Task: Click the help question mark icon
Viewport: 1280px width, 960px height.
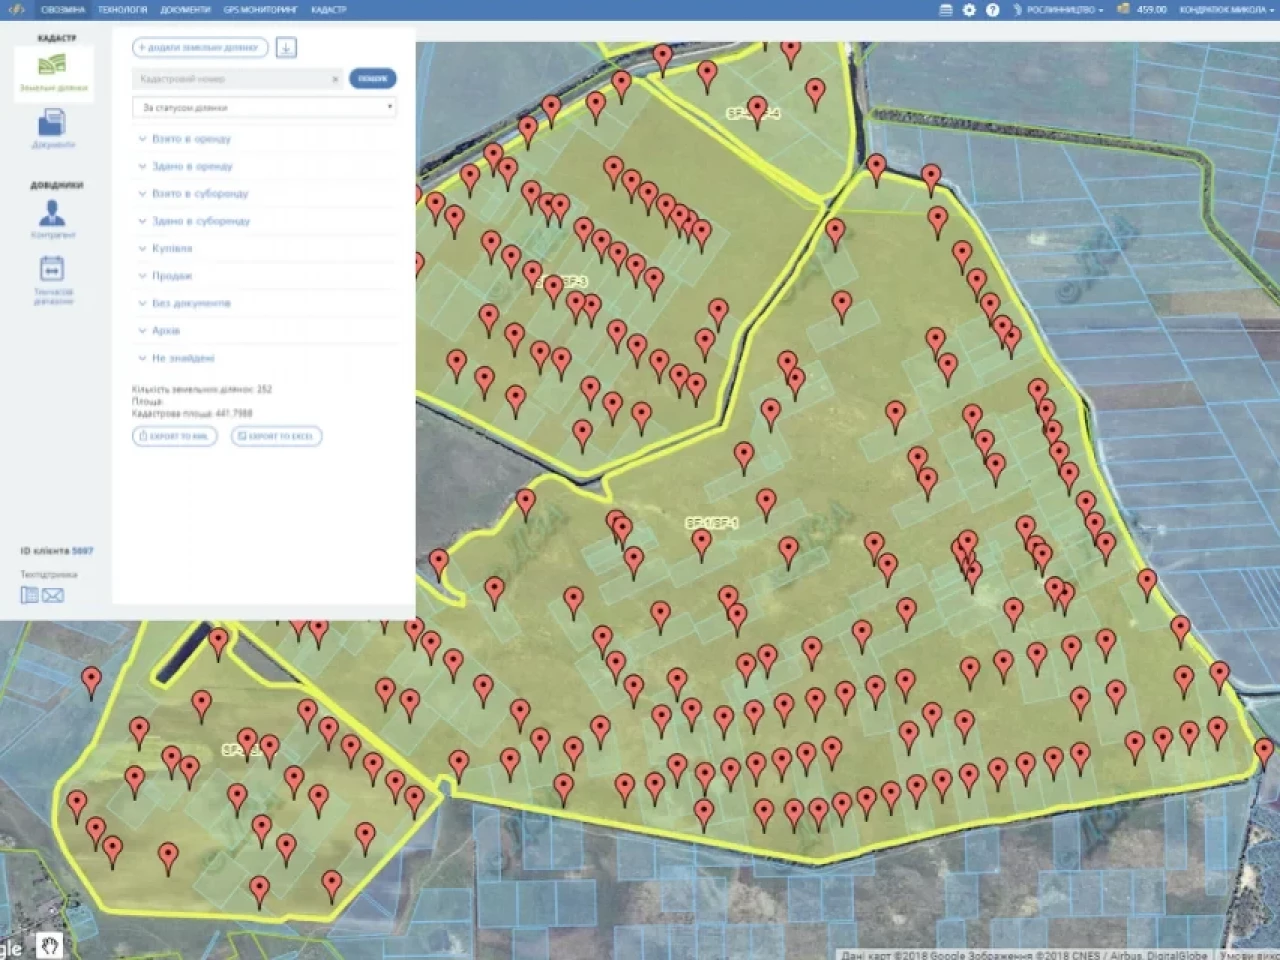Action: click(x=992, y=10)
